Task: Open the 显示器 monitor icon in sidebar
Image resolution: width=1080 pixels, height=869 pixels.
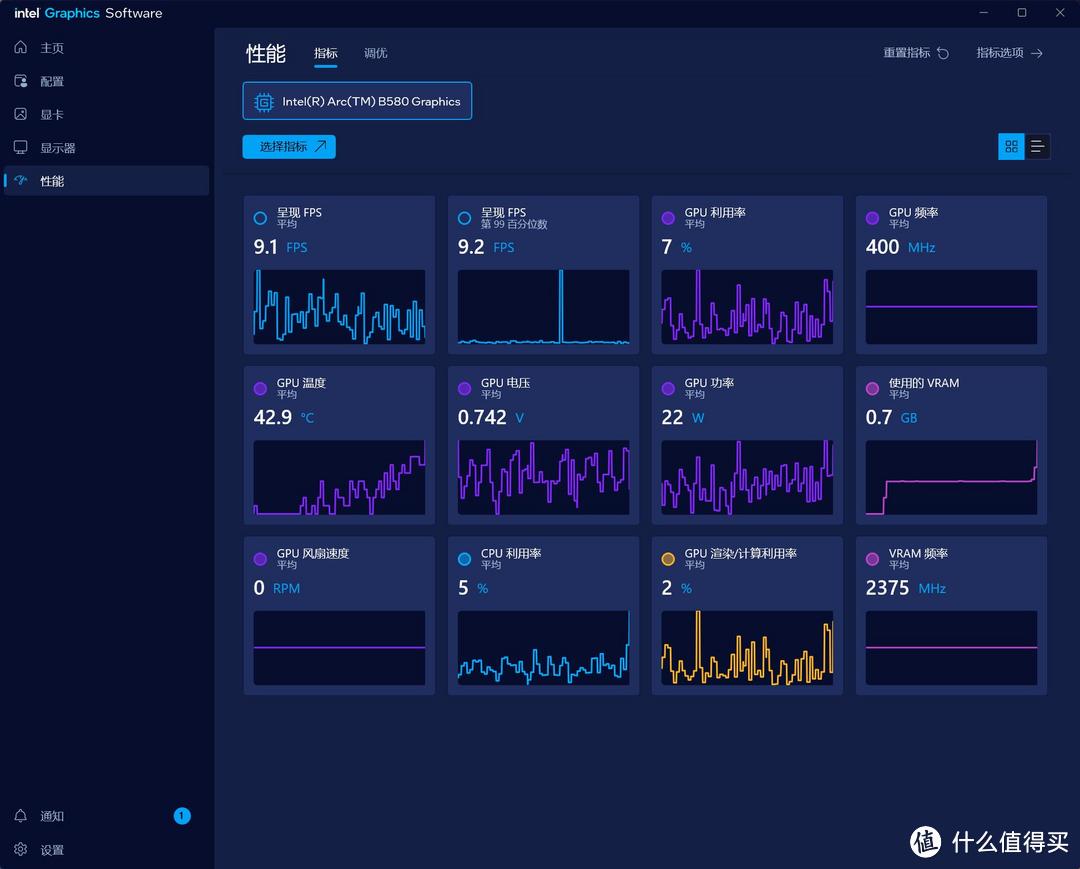Action: pyautogui.click(x=21, y=147)
